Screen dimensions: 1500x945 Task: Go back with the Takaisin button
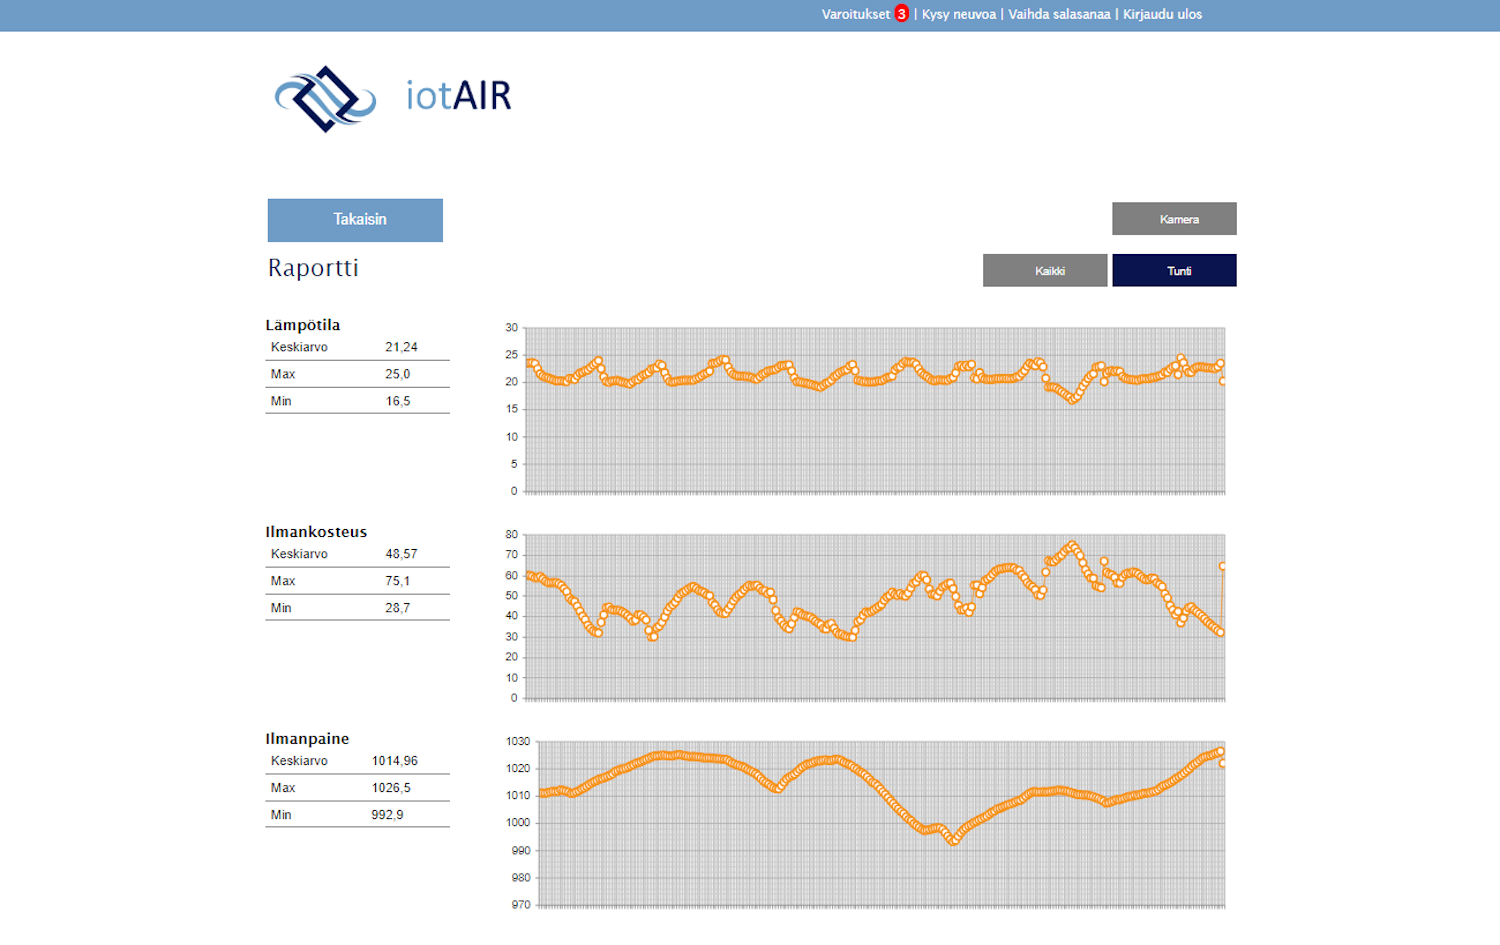[x=355, y=220]
